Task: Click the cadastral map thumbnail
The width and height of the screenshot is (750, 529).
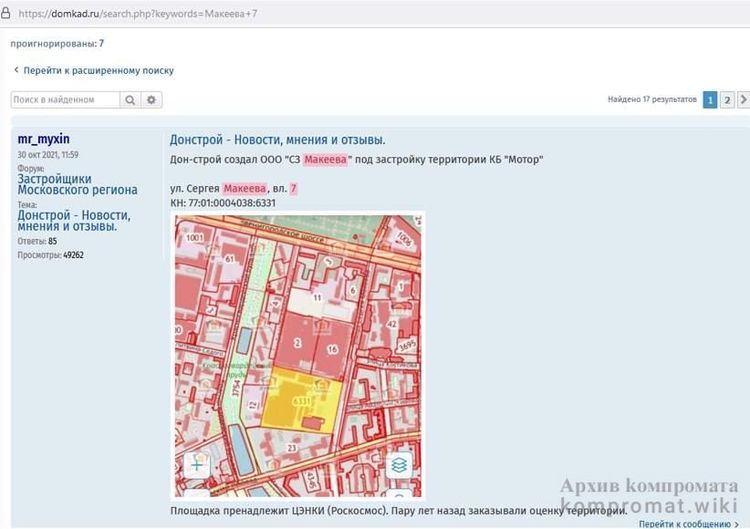Action: 298,356
